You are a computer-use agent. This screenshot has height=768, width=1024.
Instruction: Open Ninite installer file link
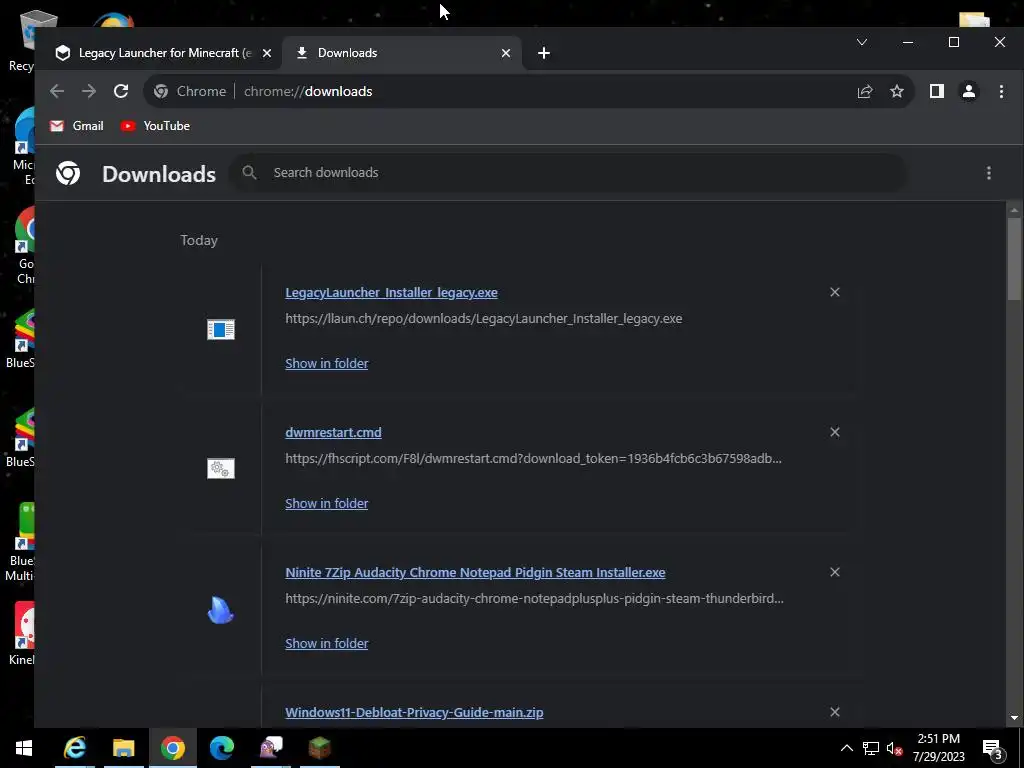click(475, 572)
